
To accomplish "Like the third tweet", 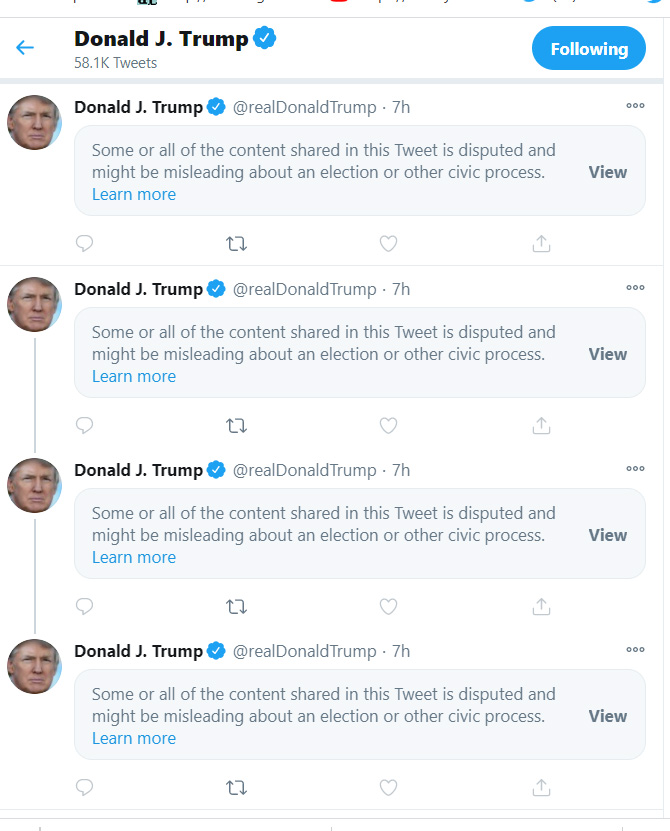I will coord(389,606).
